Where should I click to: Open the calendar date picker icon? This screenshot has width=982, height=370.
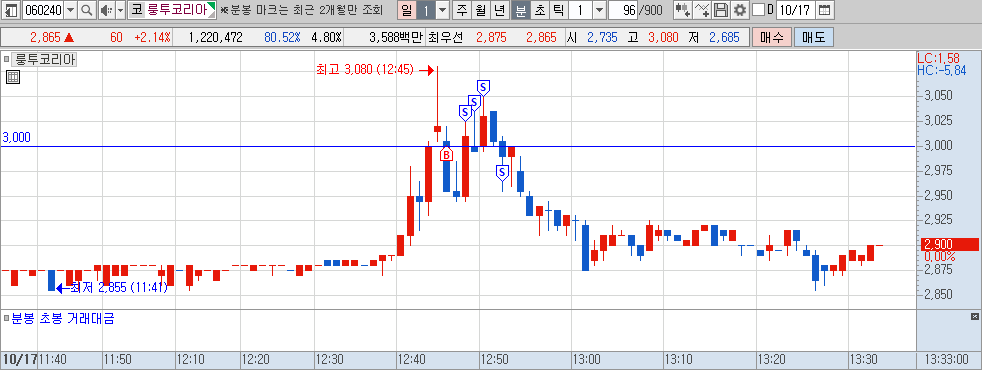tap(825, 10)
